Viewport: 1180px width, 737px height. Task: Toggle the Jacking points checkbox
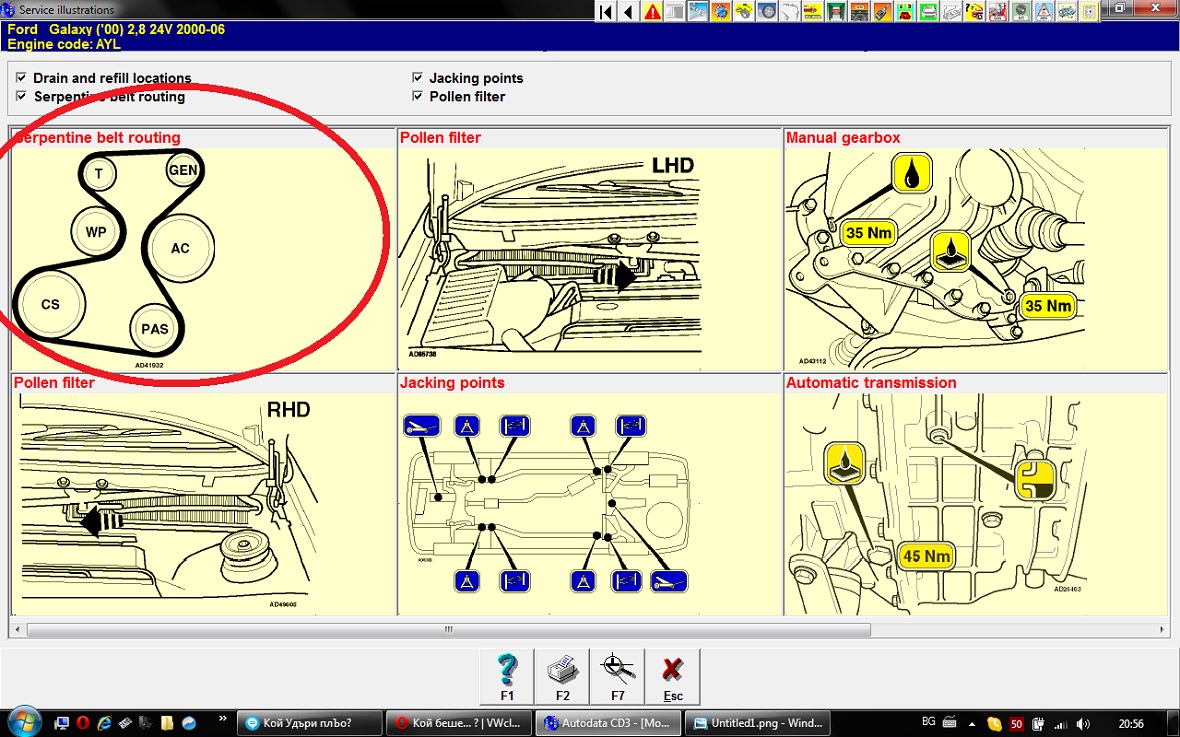coord(417,78)
